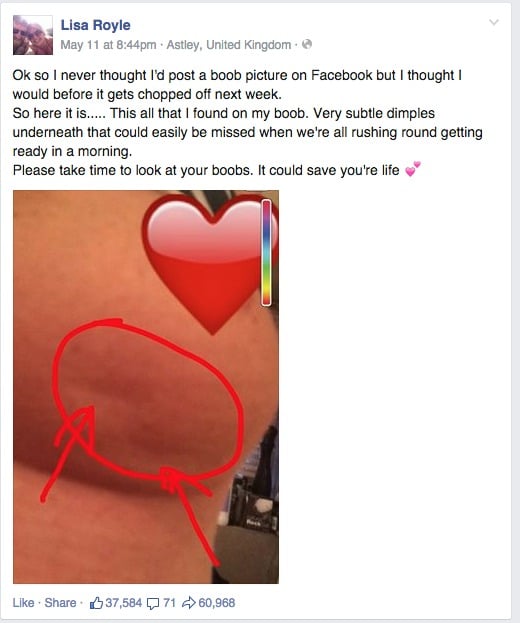Viewport: 520px width, 623px height.
Task: Open Lisa Royle's profile picture
Action: coord(33,35)
